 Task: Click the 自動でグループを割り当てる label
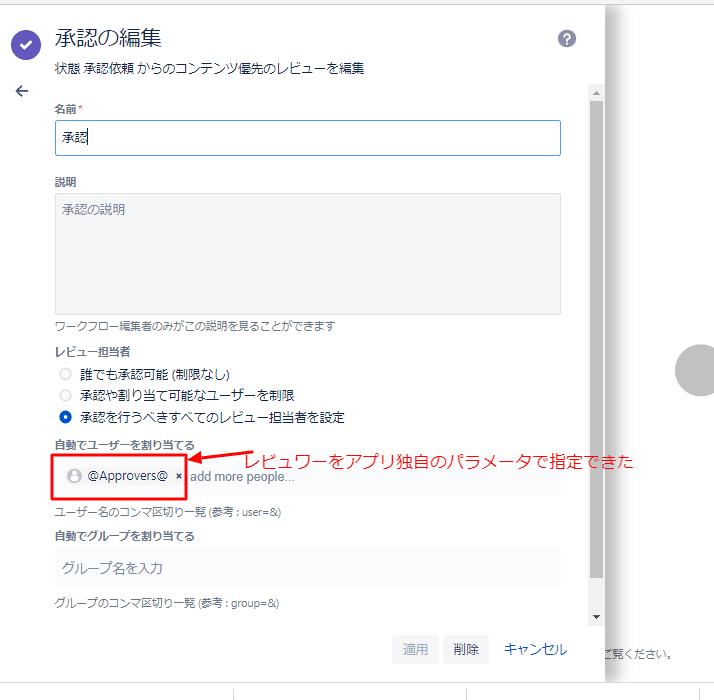tap(124, 536)
